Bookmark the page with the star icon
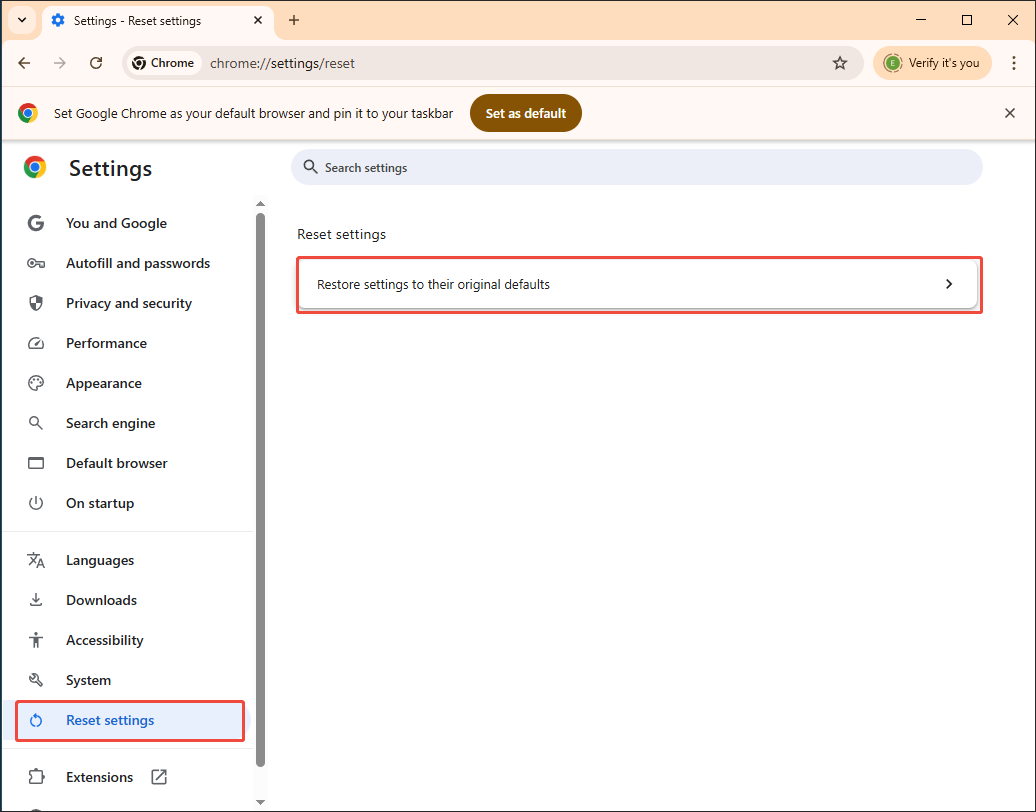 click(840, 62)
